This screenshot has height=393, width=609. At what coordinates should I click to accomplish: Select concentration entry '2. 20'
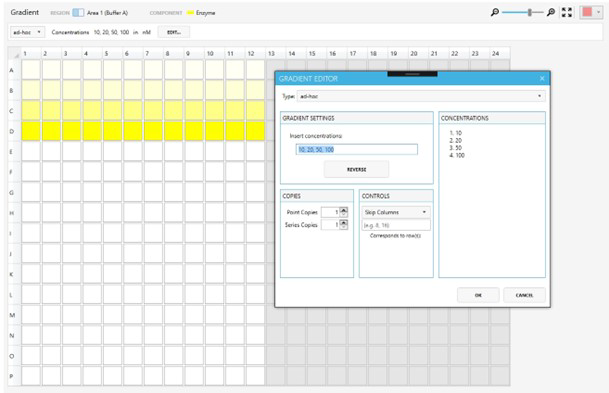[456, 140]
